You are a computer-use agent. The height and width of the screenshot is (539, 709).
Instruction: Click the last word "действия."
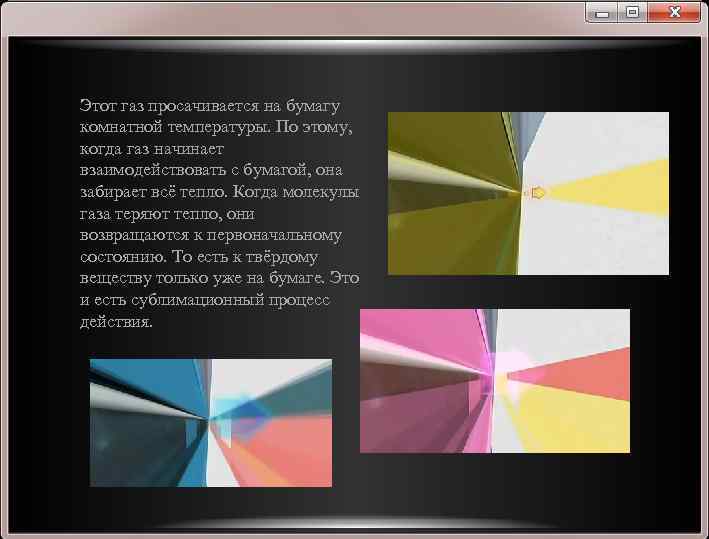coord(116,322)
